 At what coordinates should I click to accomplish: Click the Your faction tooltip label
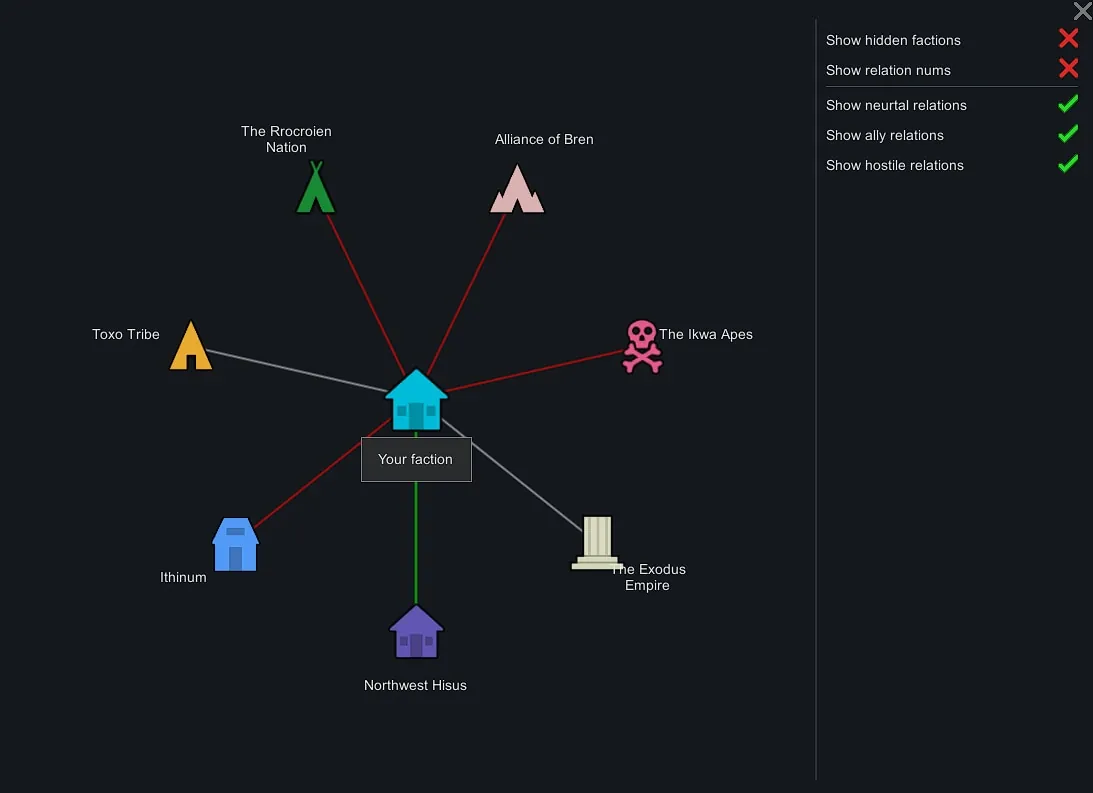click(x=416, y=460)
